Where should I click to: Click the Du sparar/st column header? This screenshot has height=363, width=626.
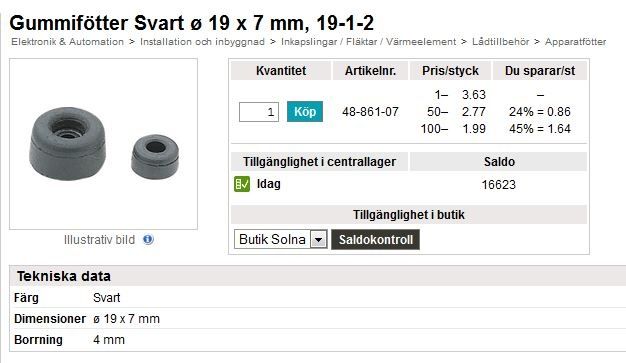click(540, 71)
